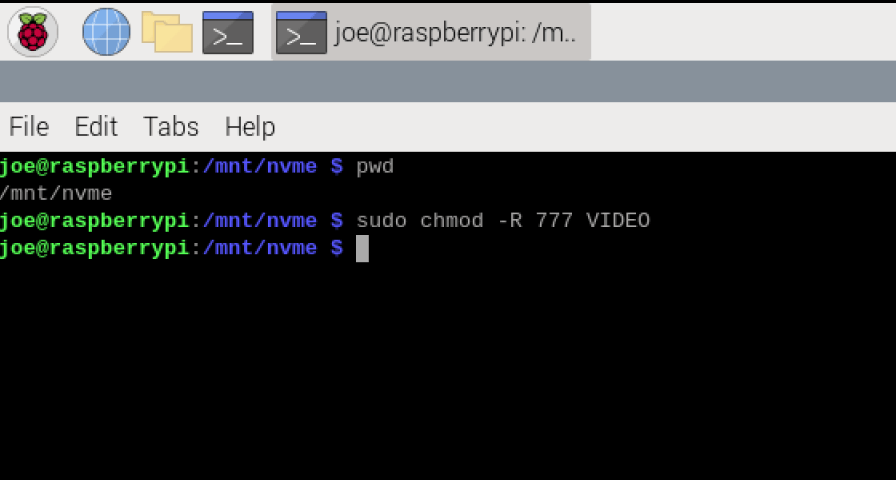This screenshot has width=896, height=480.
Task: Open the Tabs menu
Action: point(171,127)
